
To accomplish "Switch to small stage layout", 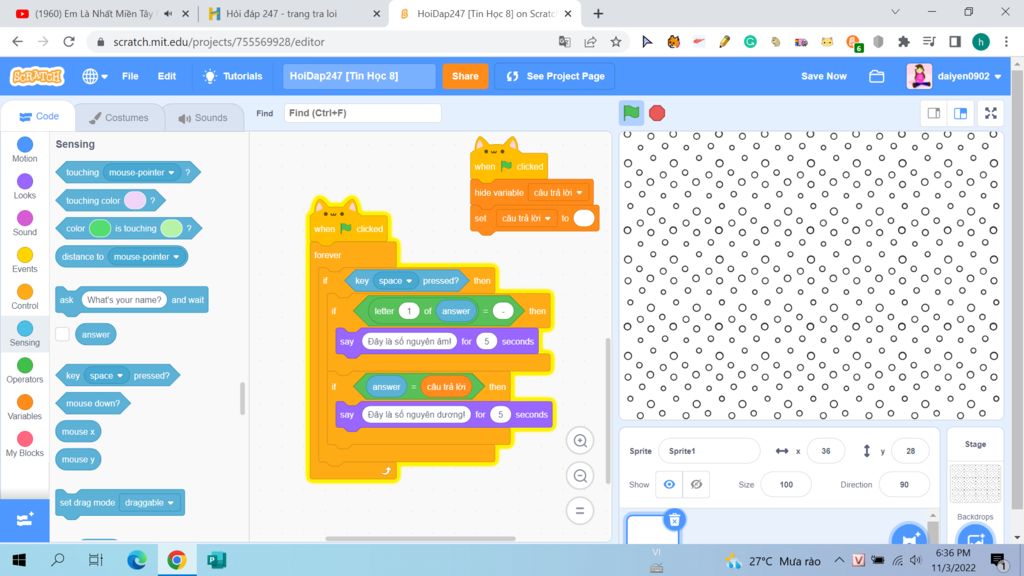I will tap(934, 113).
